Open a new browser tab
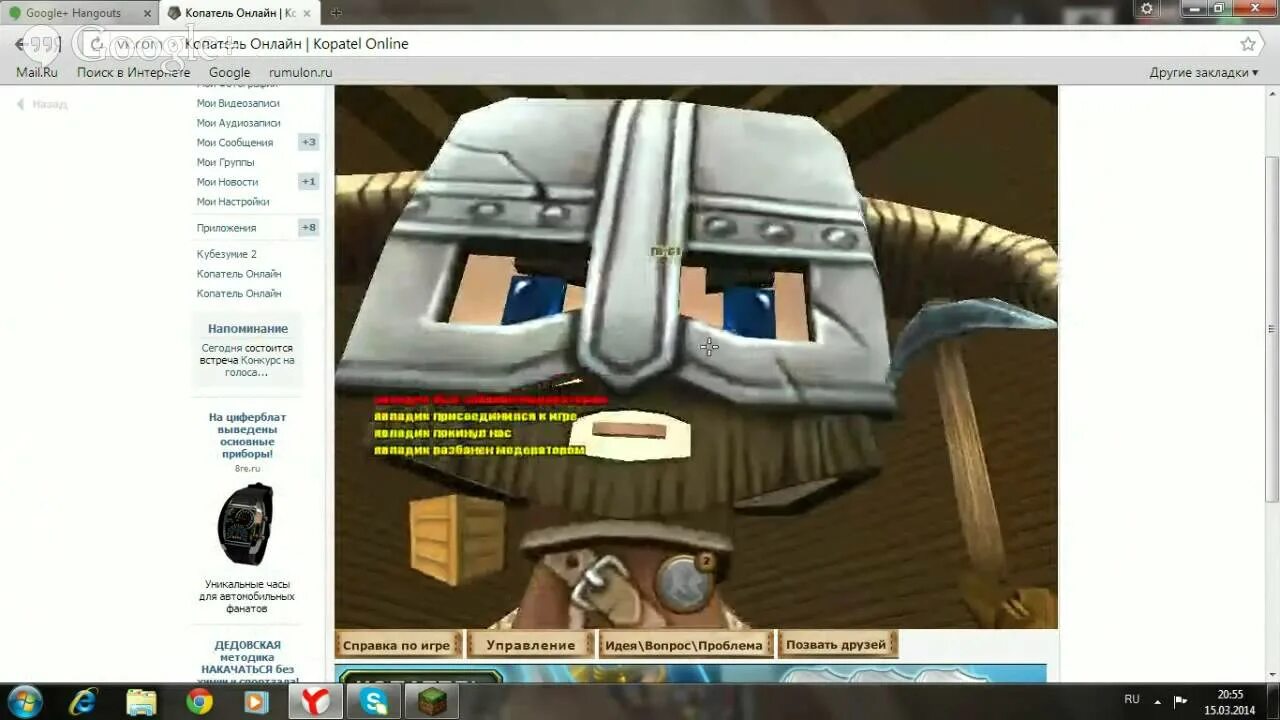This screenshot has height=720, width=1280. pos(336,13)
